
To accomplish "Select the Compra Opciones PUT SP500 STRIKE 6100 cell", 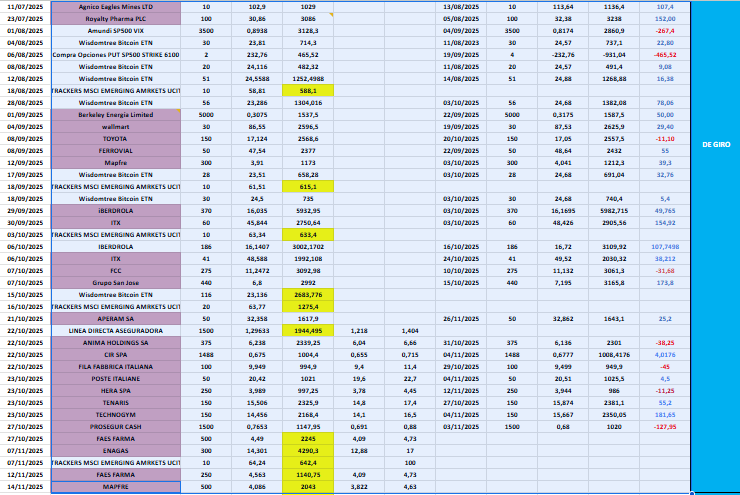I will [x=116, y=55].
